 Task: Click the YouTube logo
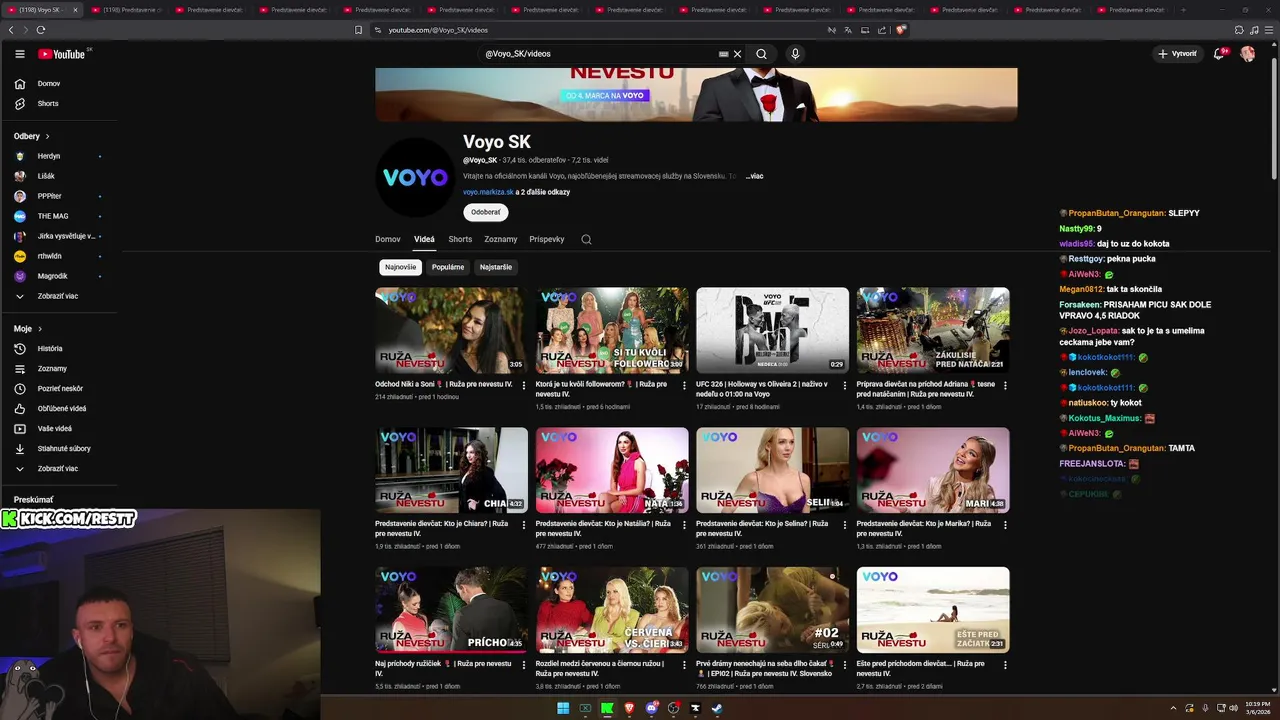coord(62,54)
